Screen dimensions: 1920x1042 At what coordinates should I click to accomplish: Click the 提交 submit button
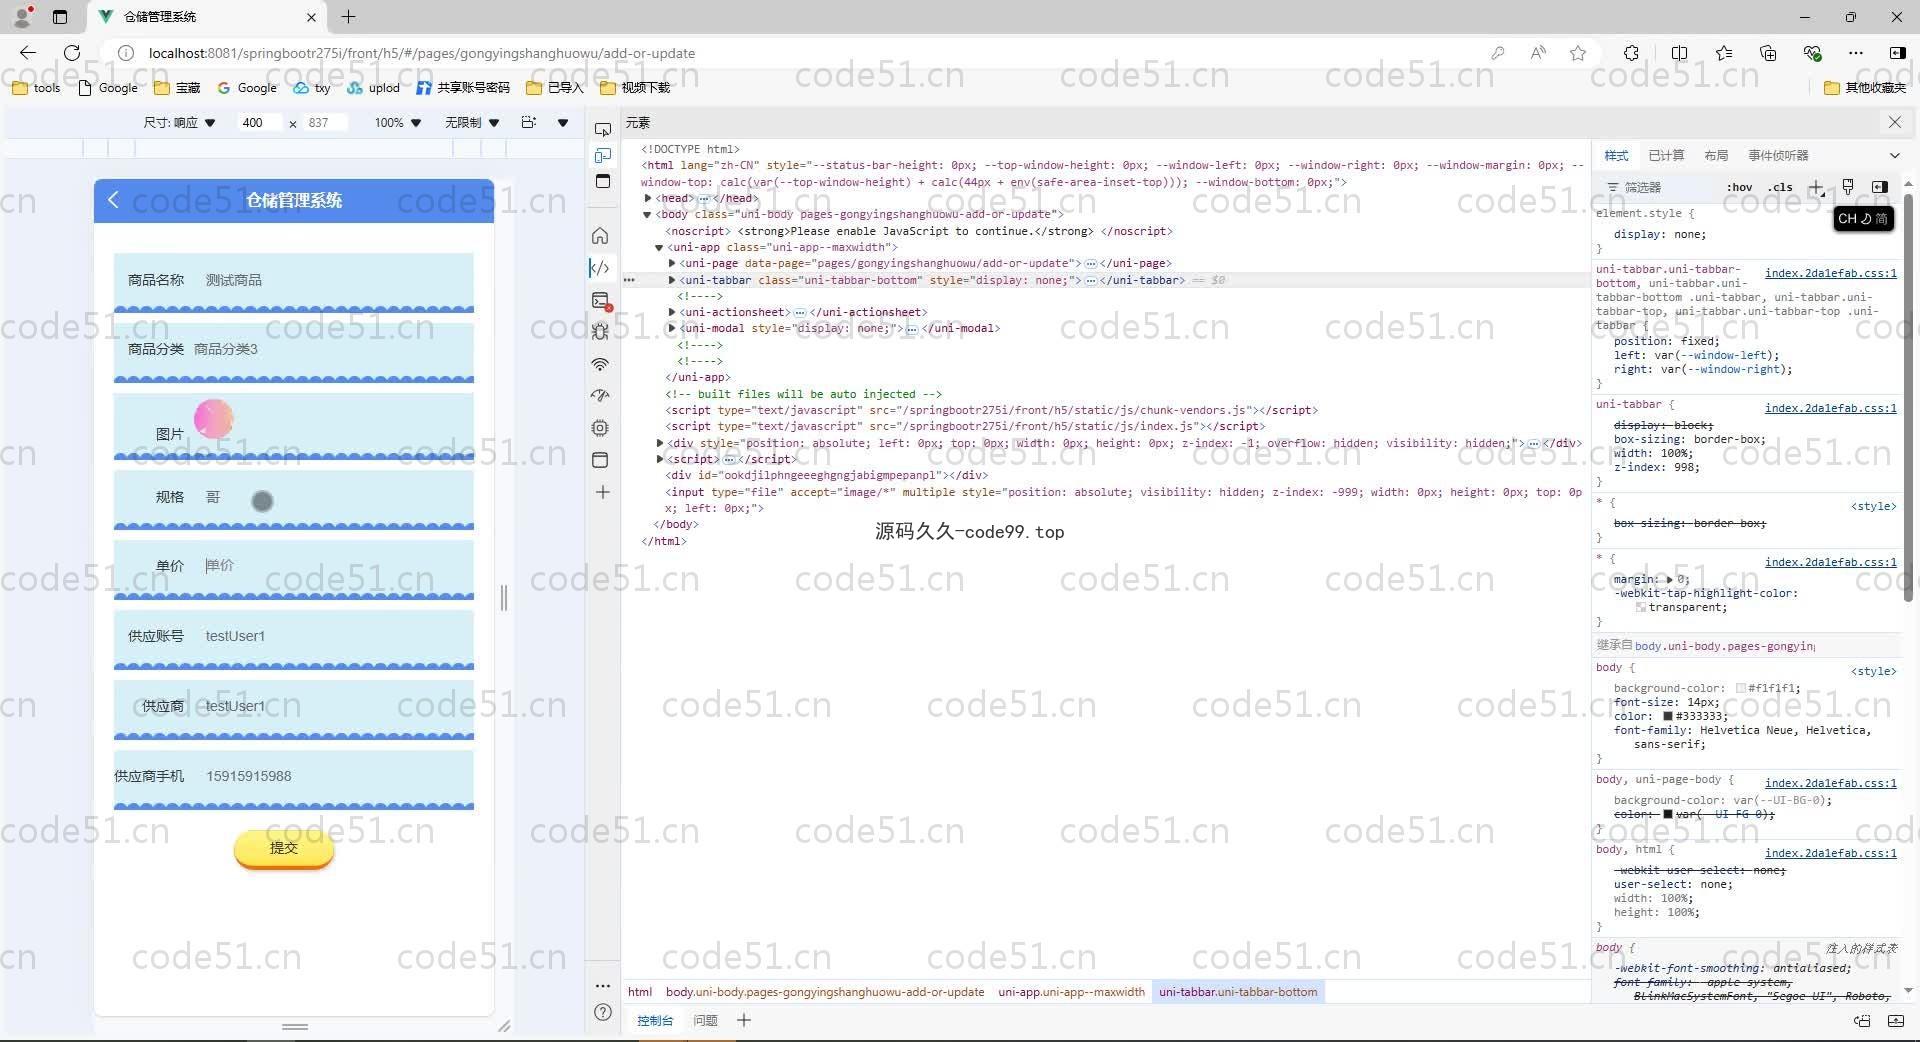pyautogui.click(x=284, y=848)
